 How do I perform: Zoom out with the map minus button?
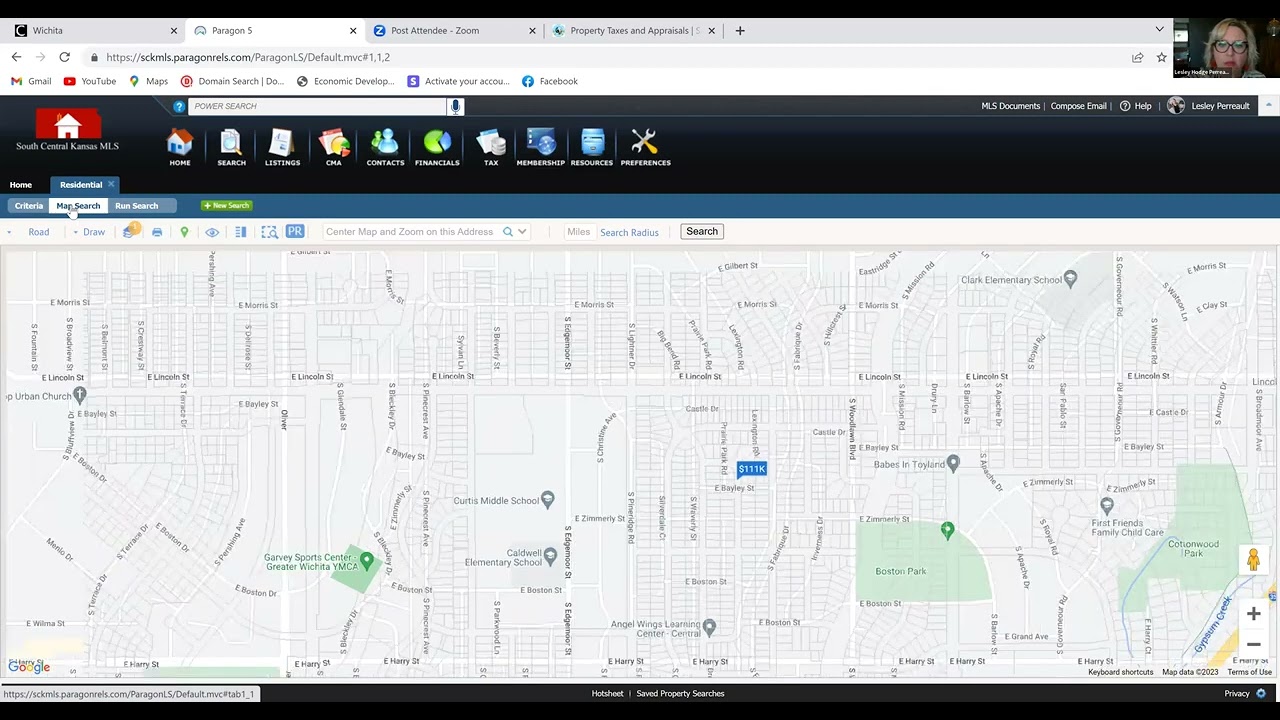(1253, 645)
